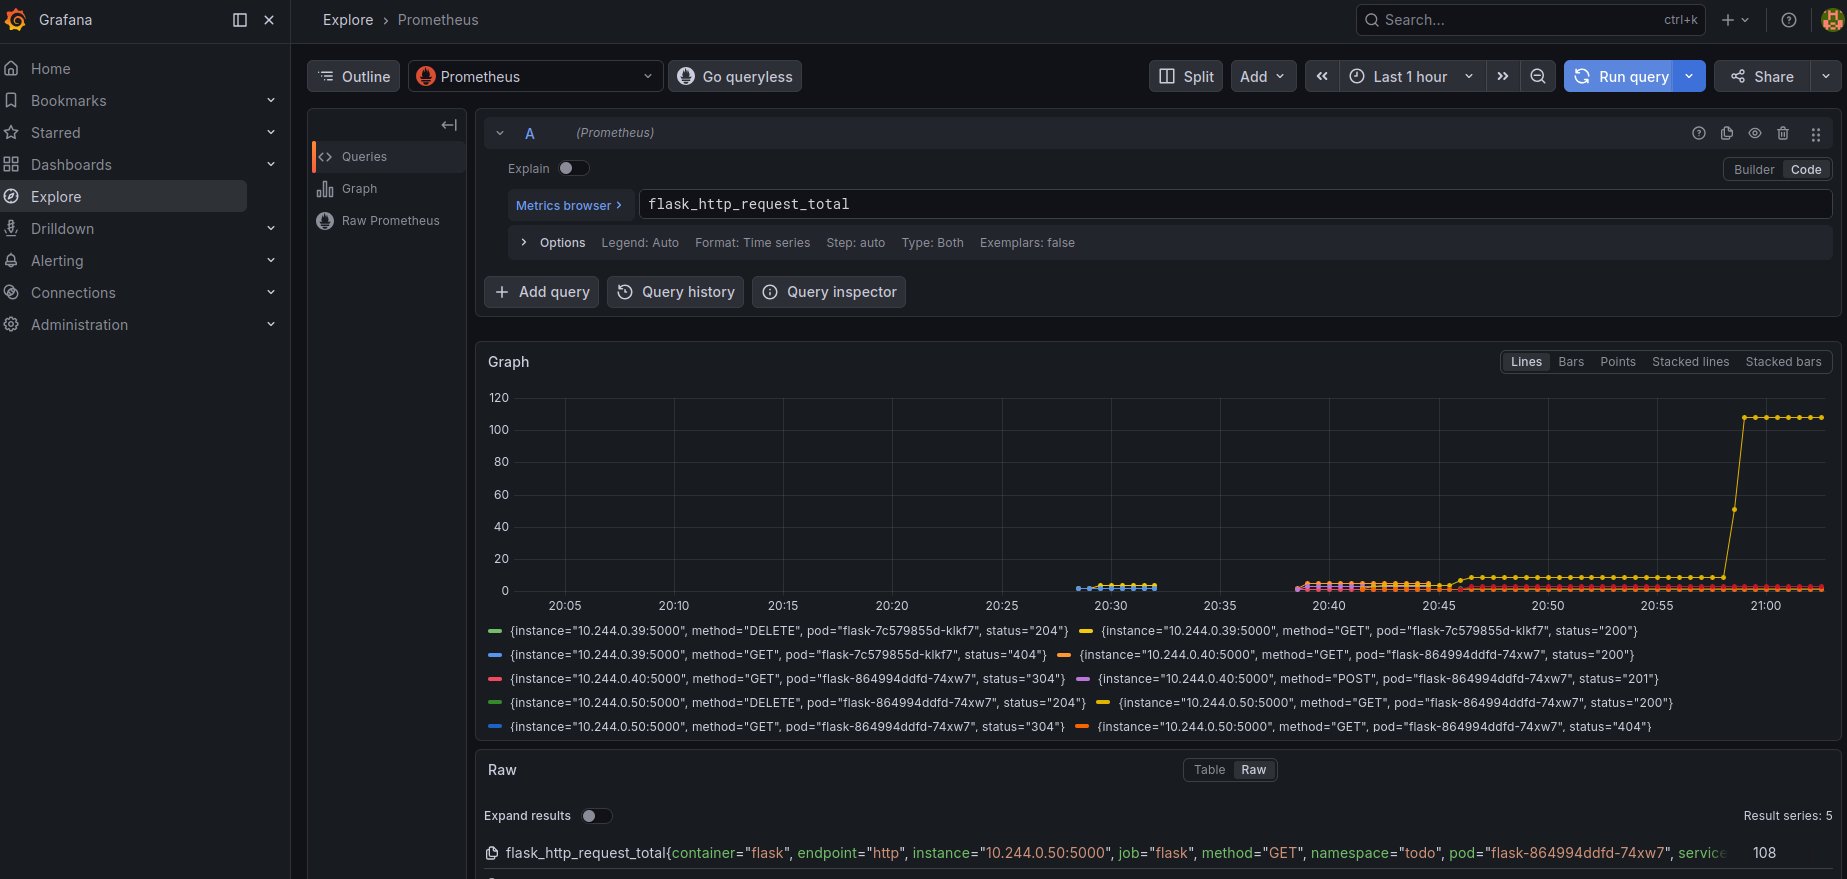Screen dimensions: 1847x879
Task: Click the Share button
Action: tap(1762, 76)
